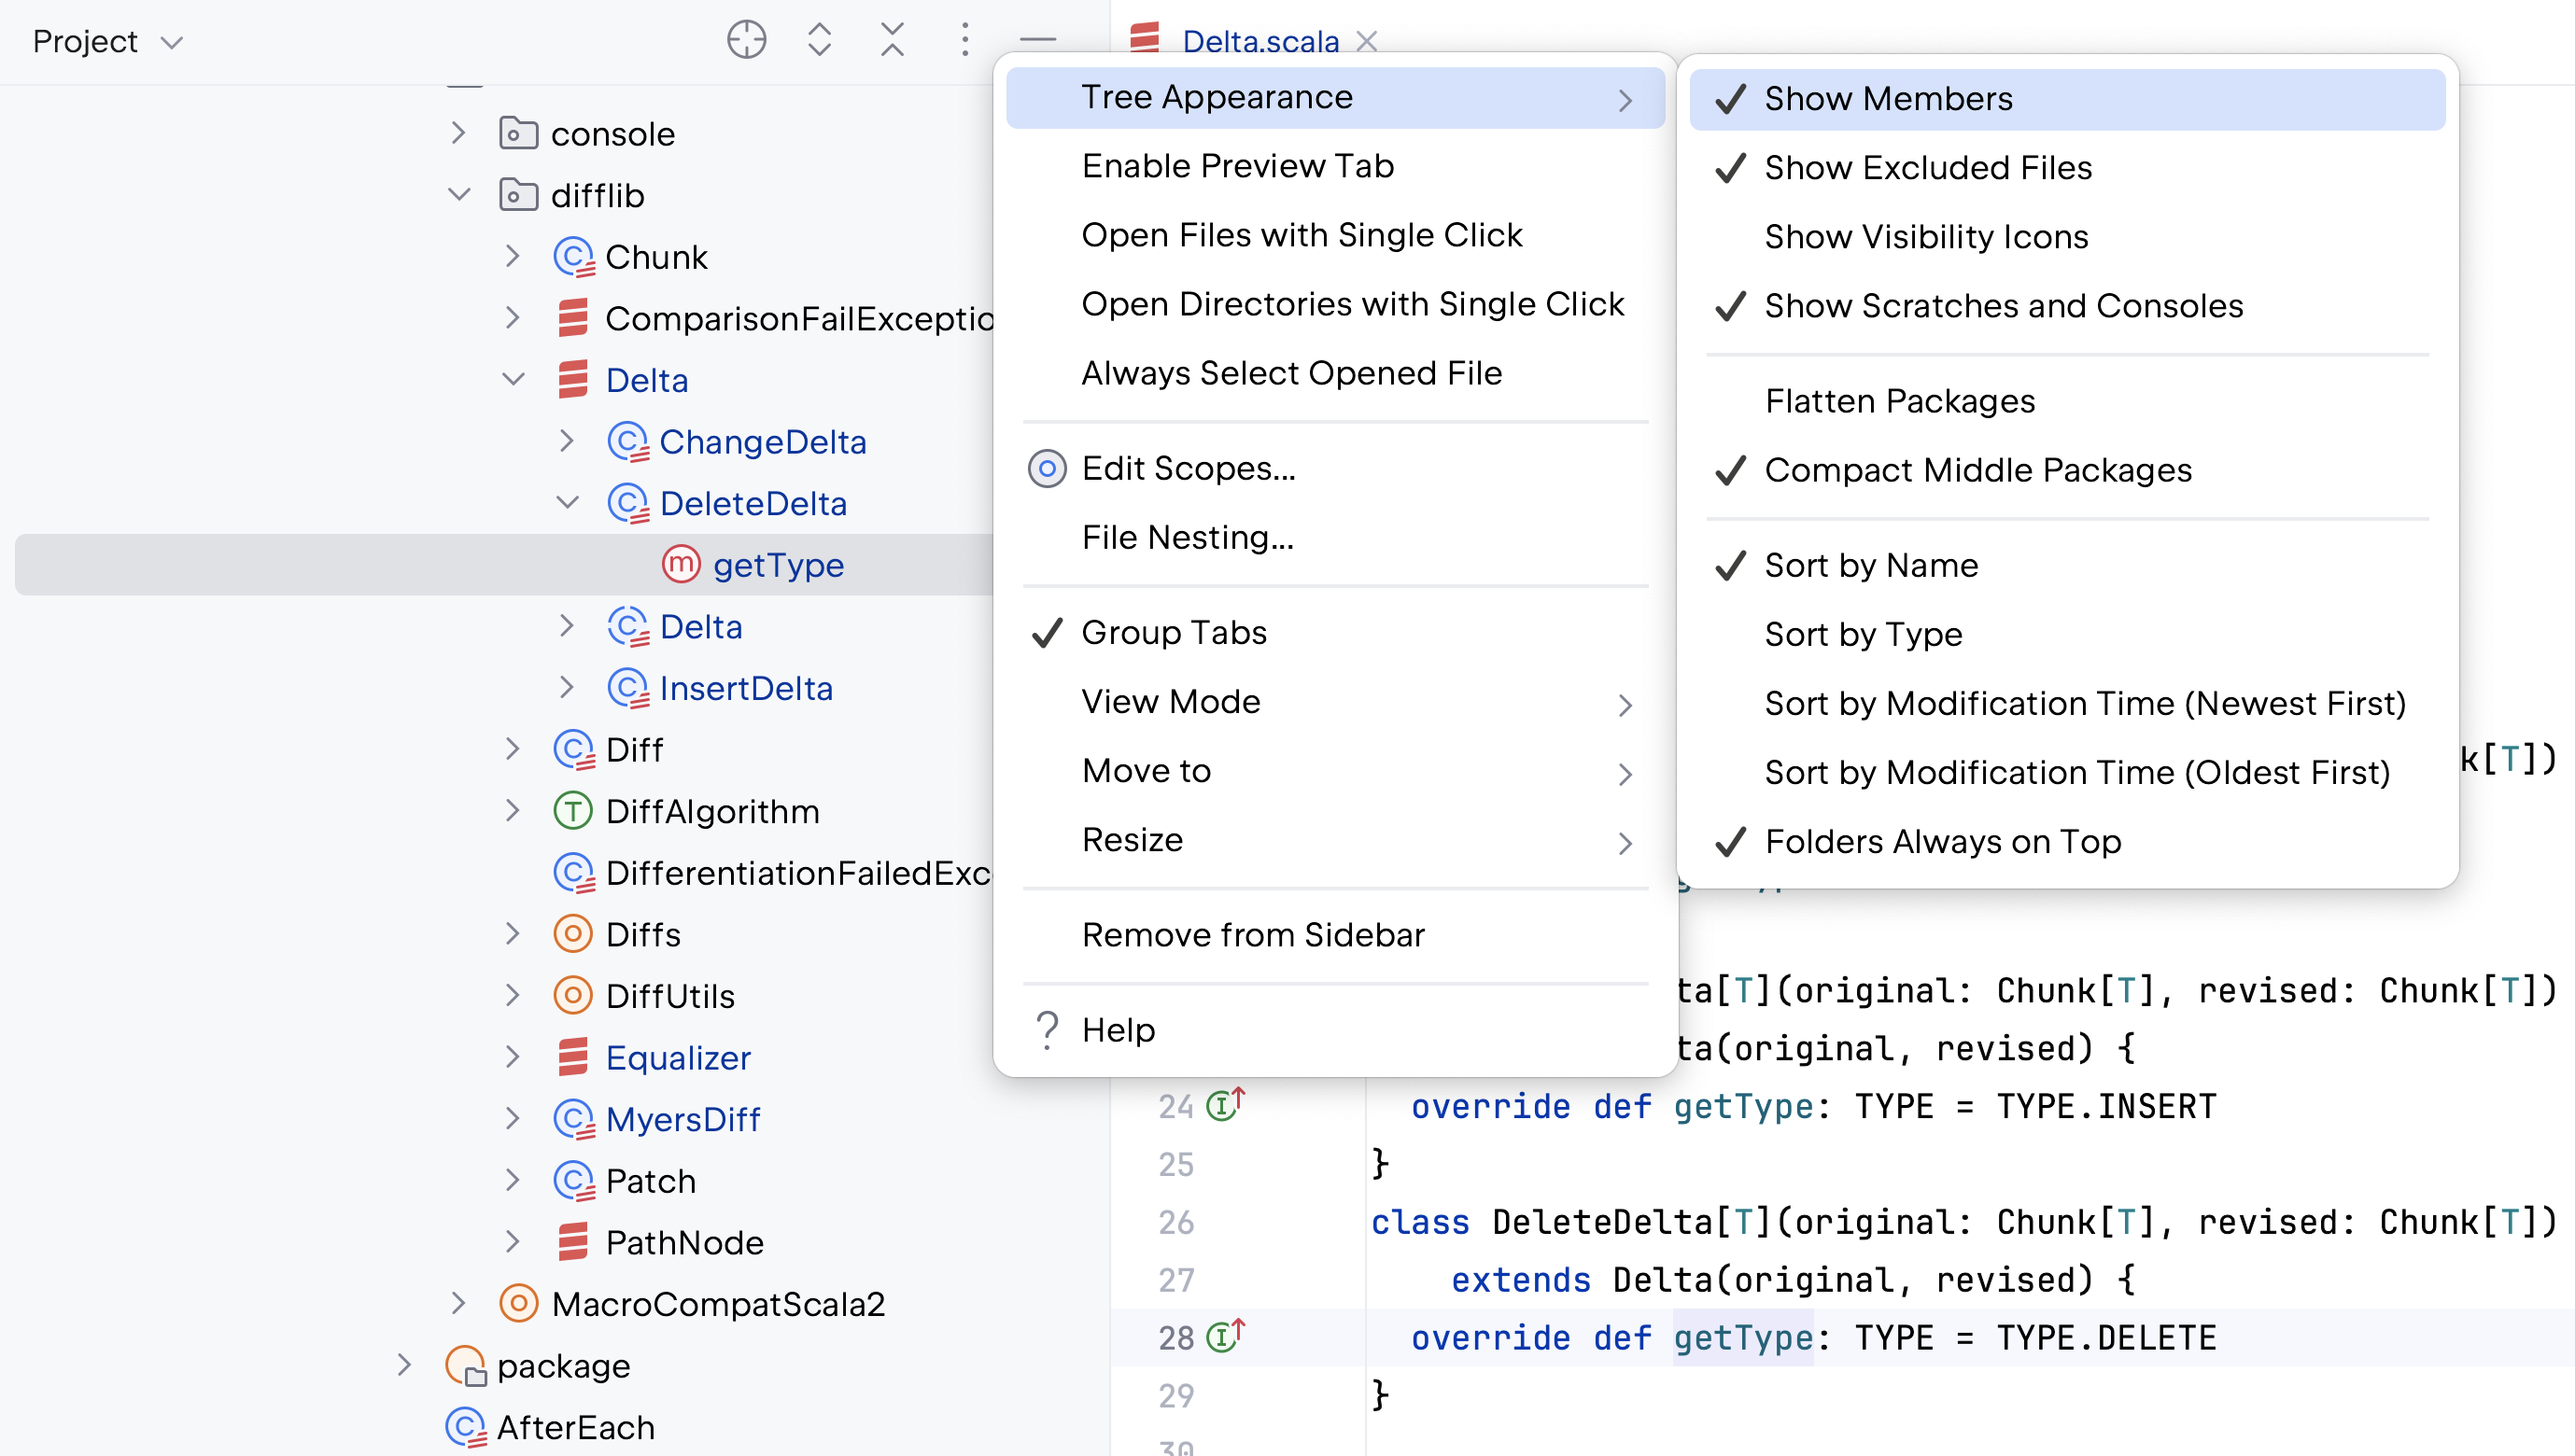Image resolution: width=2575 pixels, height=1456 pixels.
Task: Click the hide tool window minimize icon
Action: 1038,40
